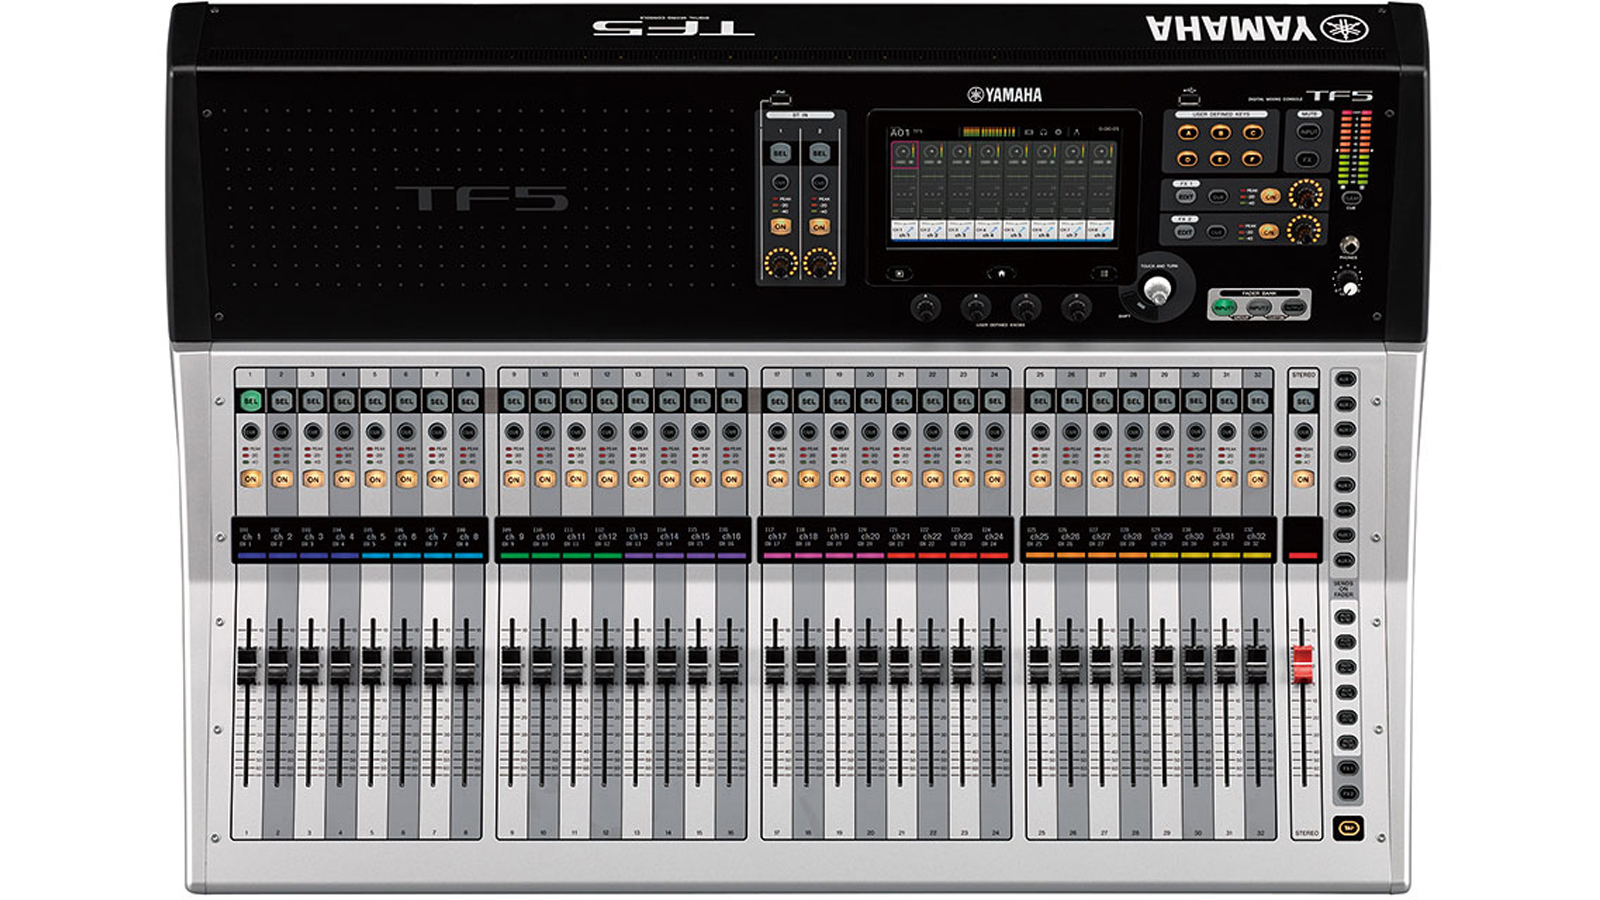
Task: Cue the STEREO master channel
Action: pos(1303,432)
